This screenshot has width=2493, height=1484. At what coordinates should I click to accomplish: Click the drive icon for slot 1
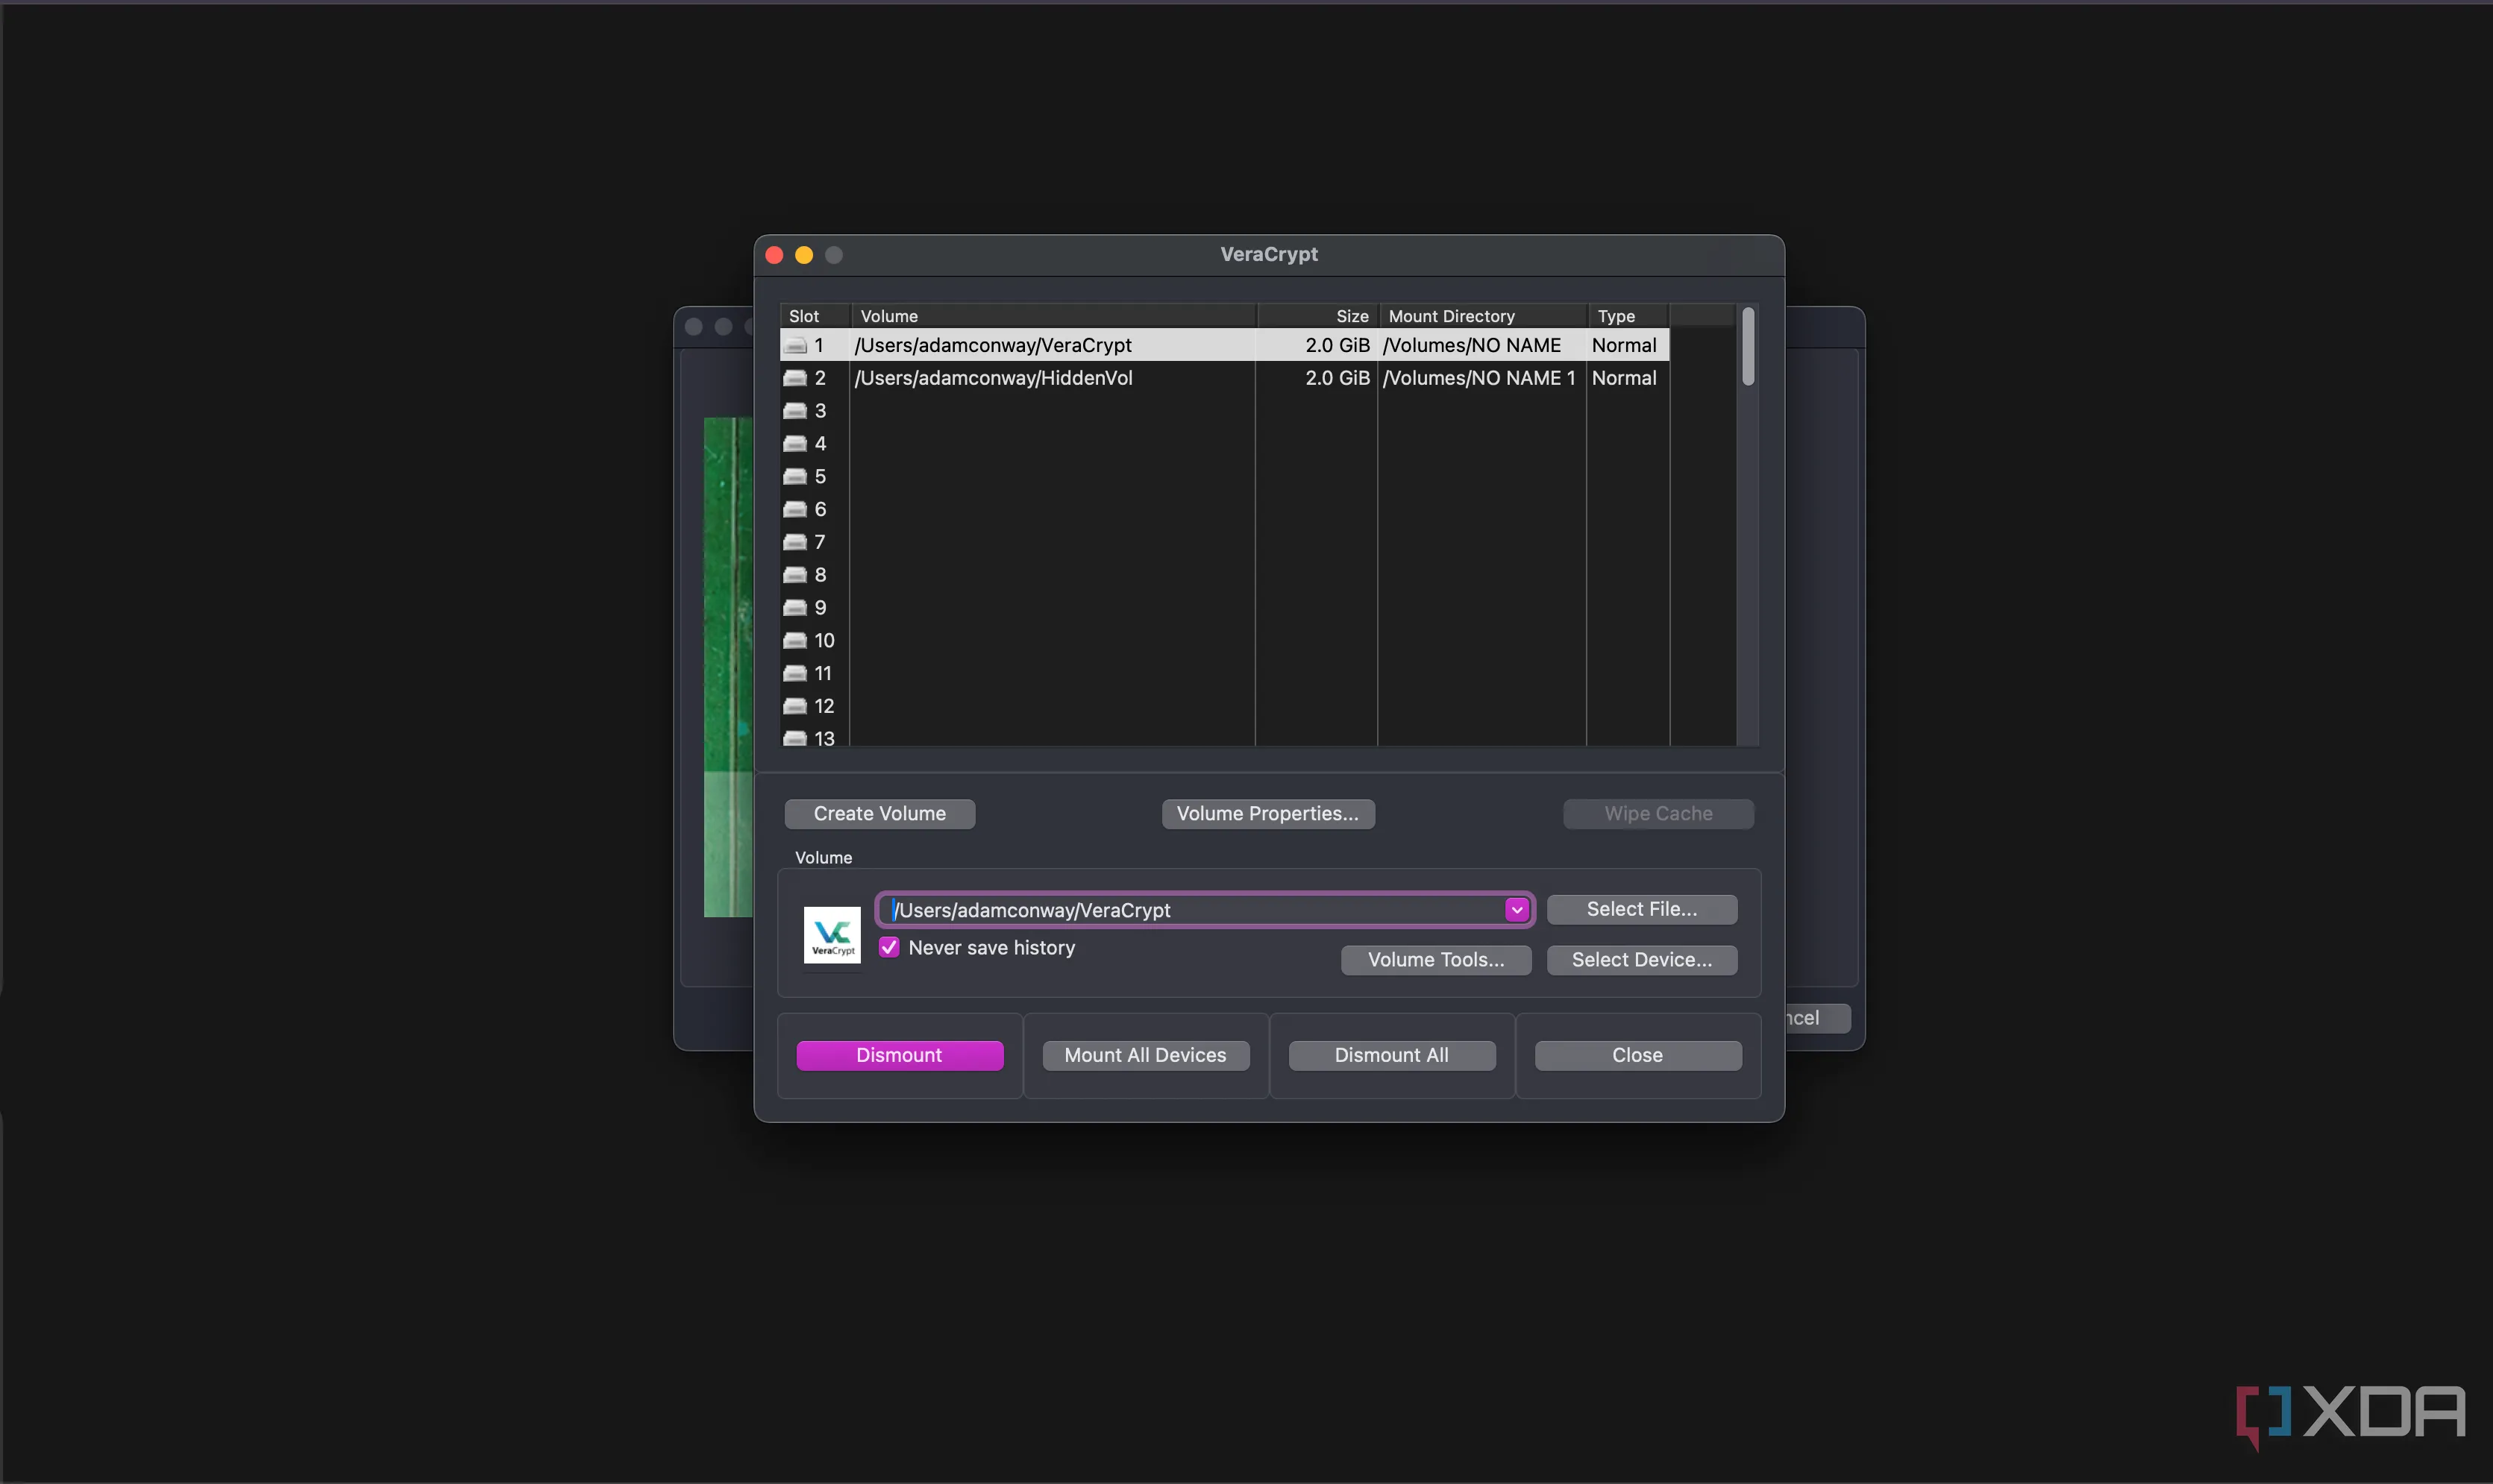click(x=795, y=346)
